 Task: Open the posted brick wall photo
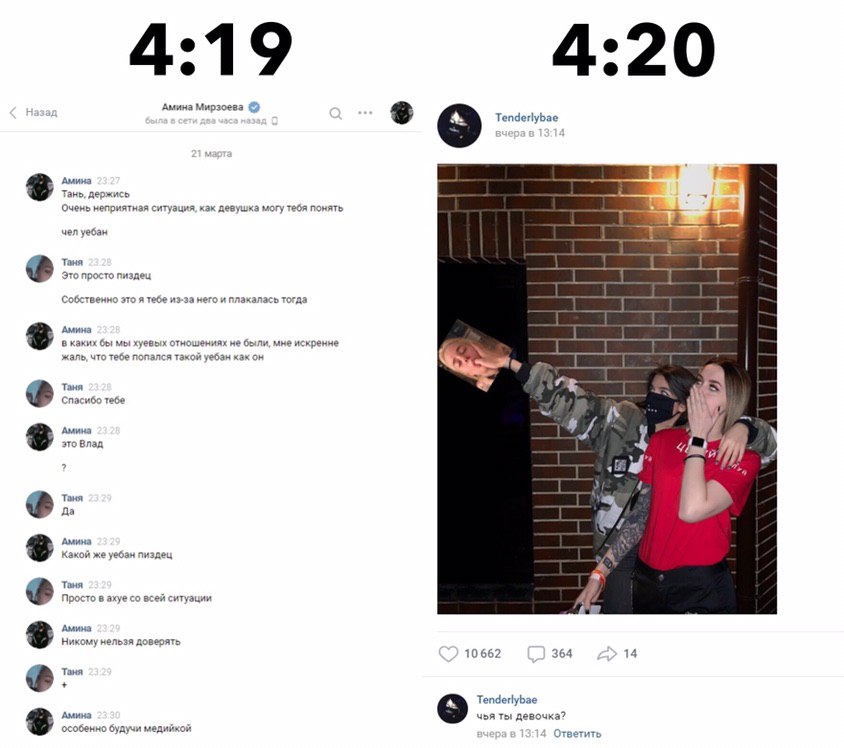point(607,389)
